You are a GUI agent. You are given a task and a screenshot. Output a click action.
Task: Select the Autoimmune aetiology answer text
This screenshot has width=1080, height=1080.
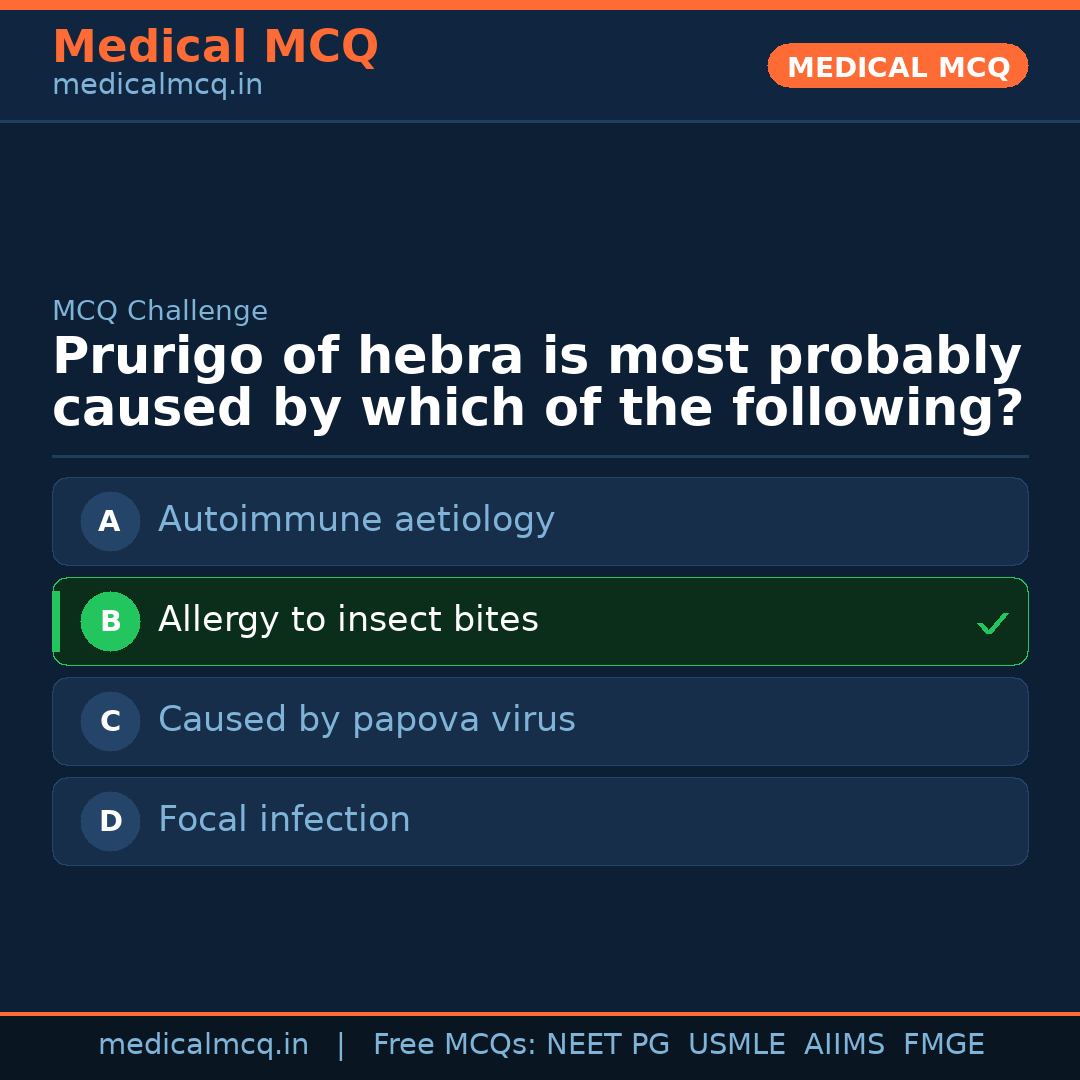356,520
